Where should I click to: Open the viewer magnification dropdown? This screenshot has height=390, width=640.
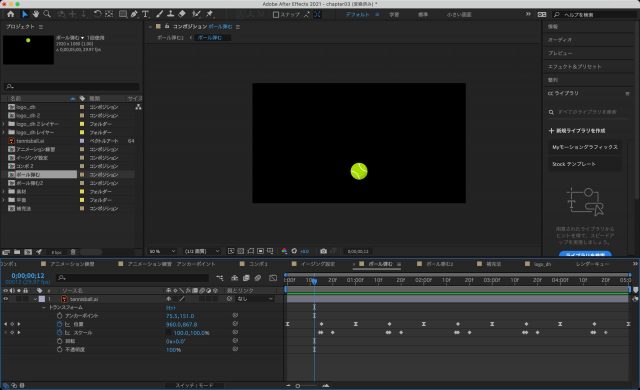click(x=162, y=251)
